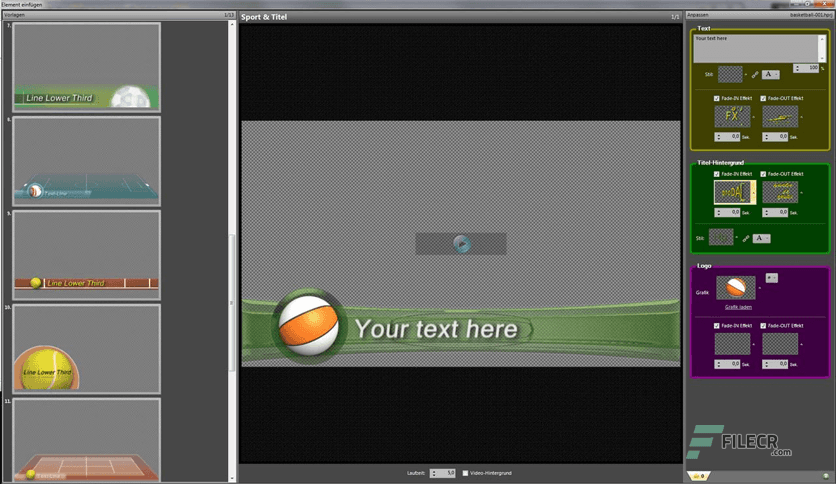Open the font A dropdown in Titel-Hintergrund

click(x=761, y=238)
